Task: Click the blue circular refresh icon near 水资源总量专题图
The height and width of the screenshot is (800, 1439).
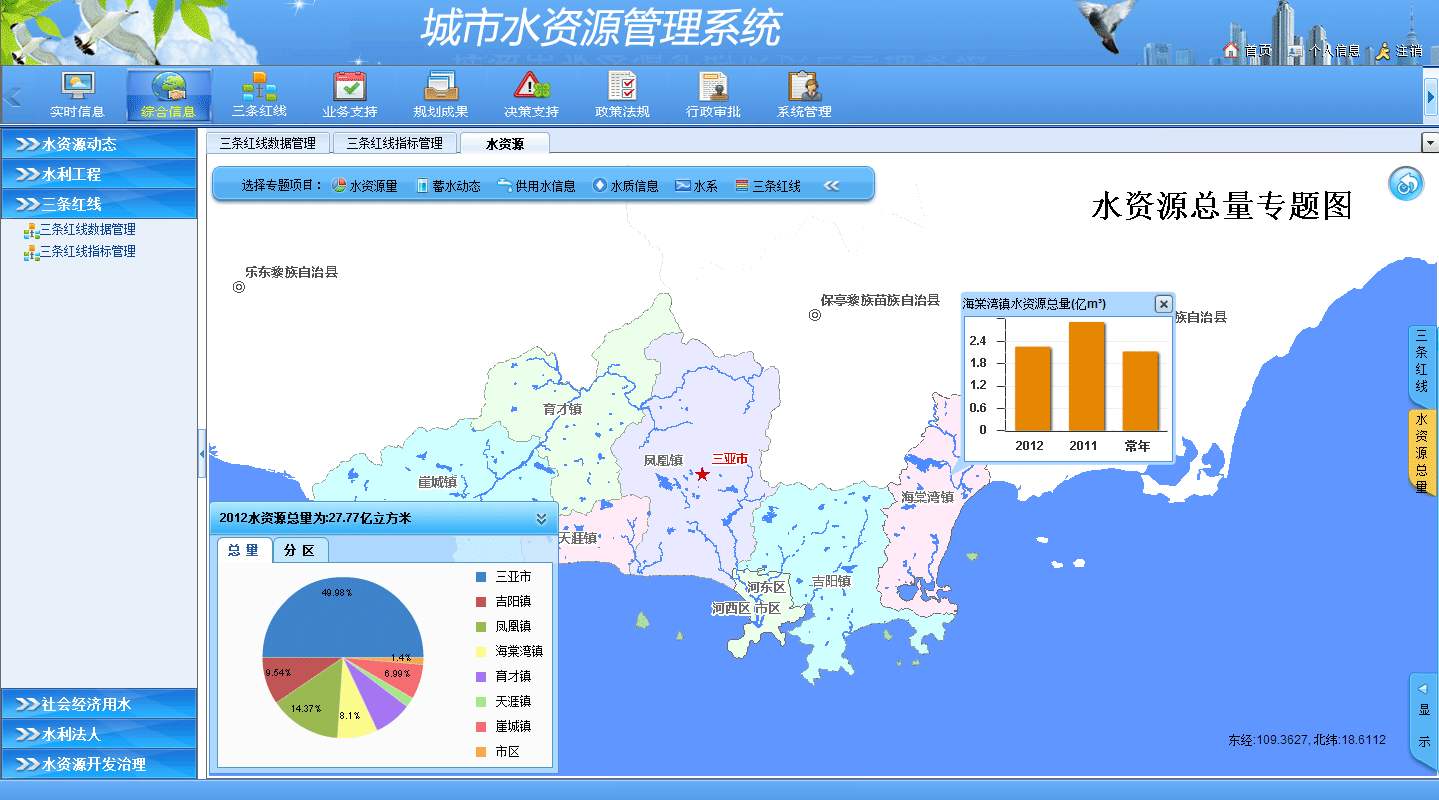Action: [x=1405, y=185]
